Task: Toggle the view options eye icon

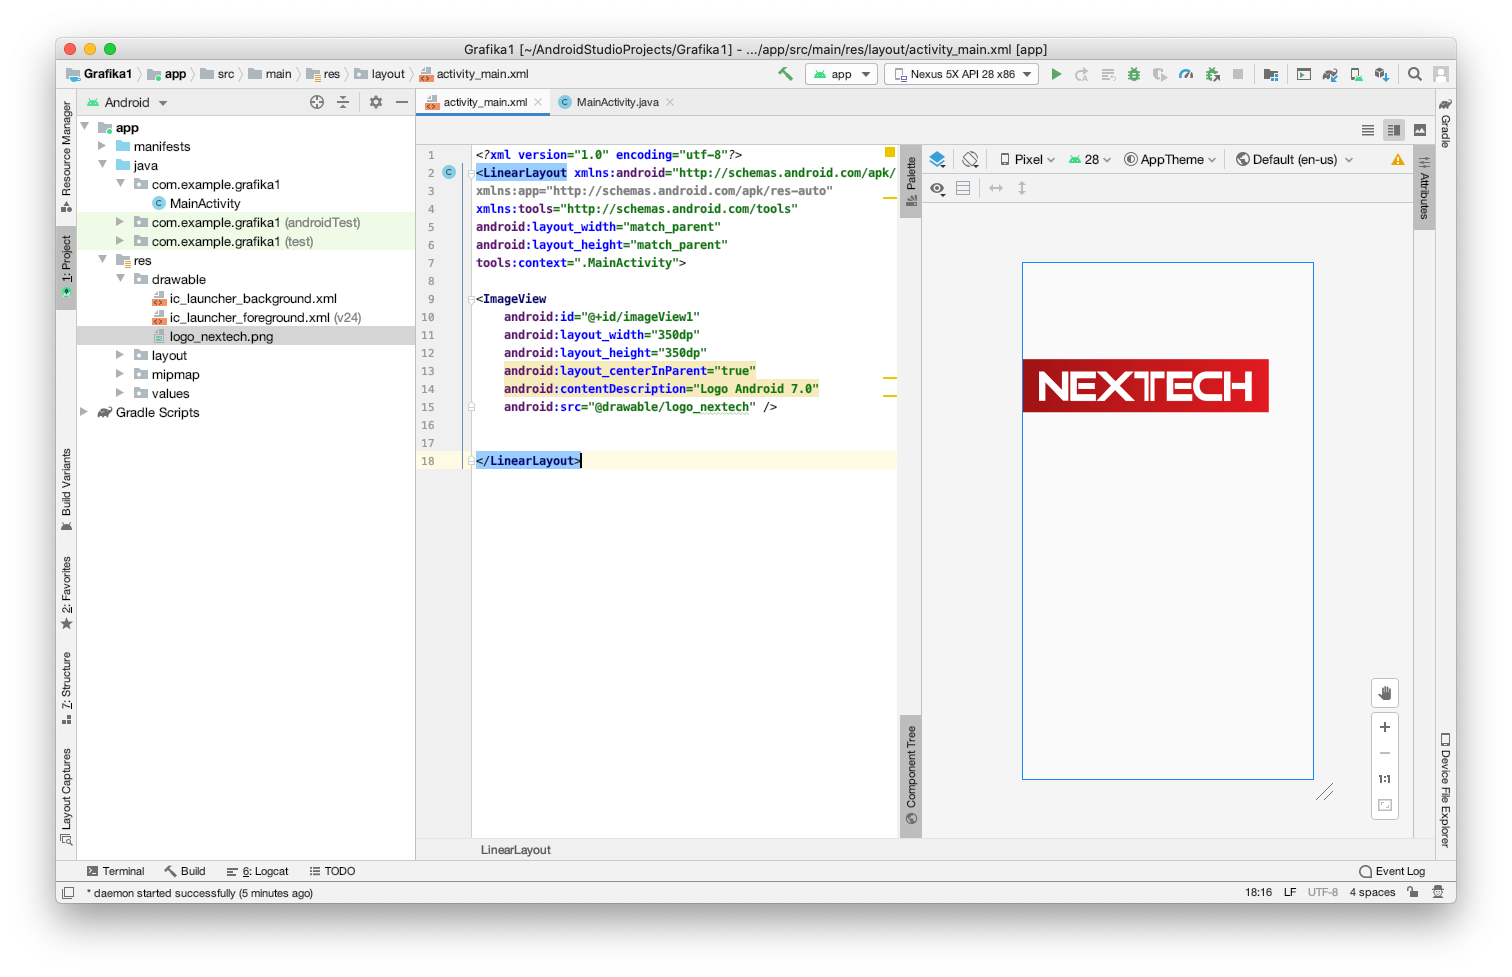Action: (x=937, y=188)
